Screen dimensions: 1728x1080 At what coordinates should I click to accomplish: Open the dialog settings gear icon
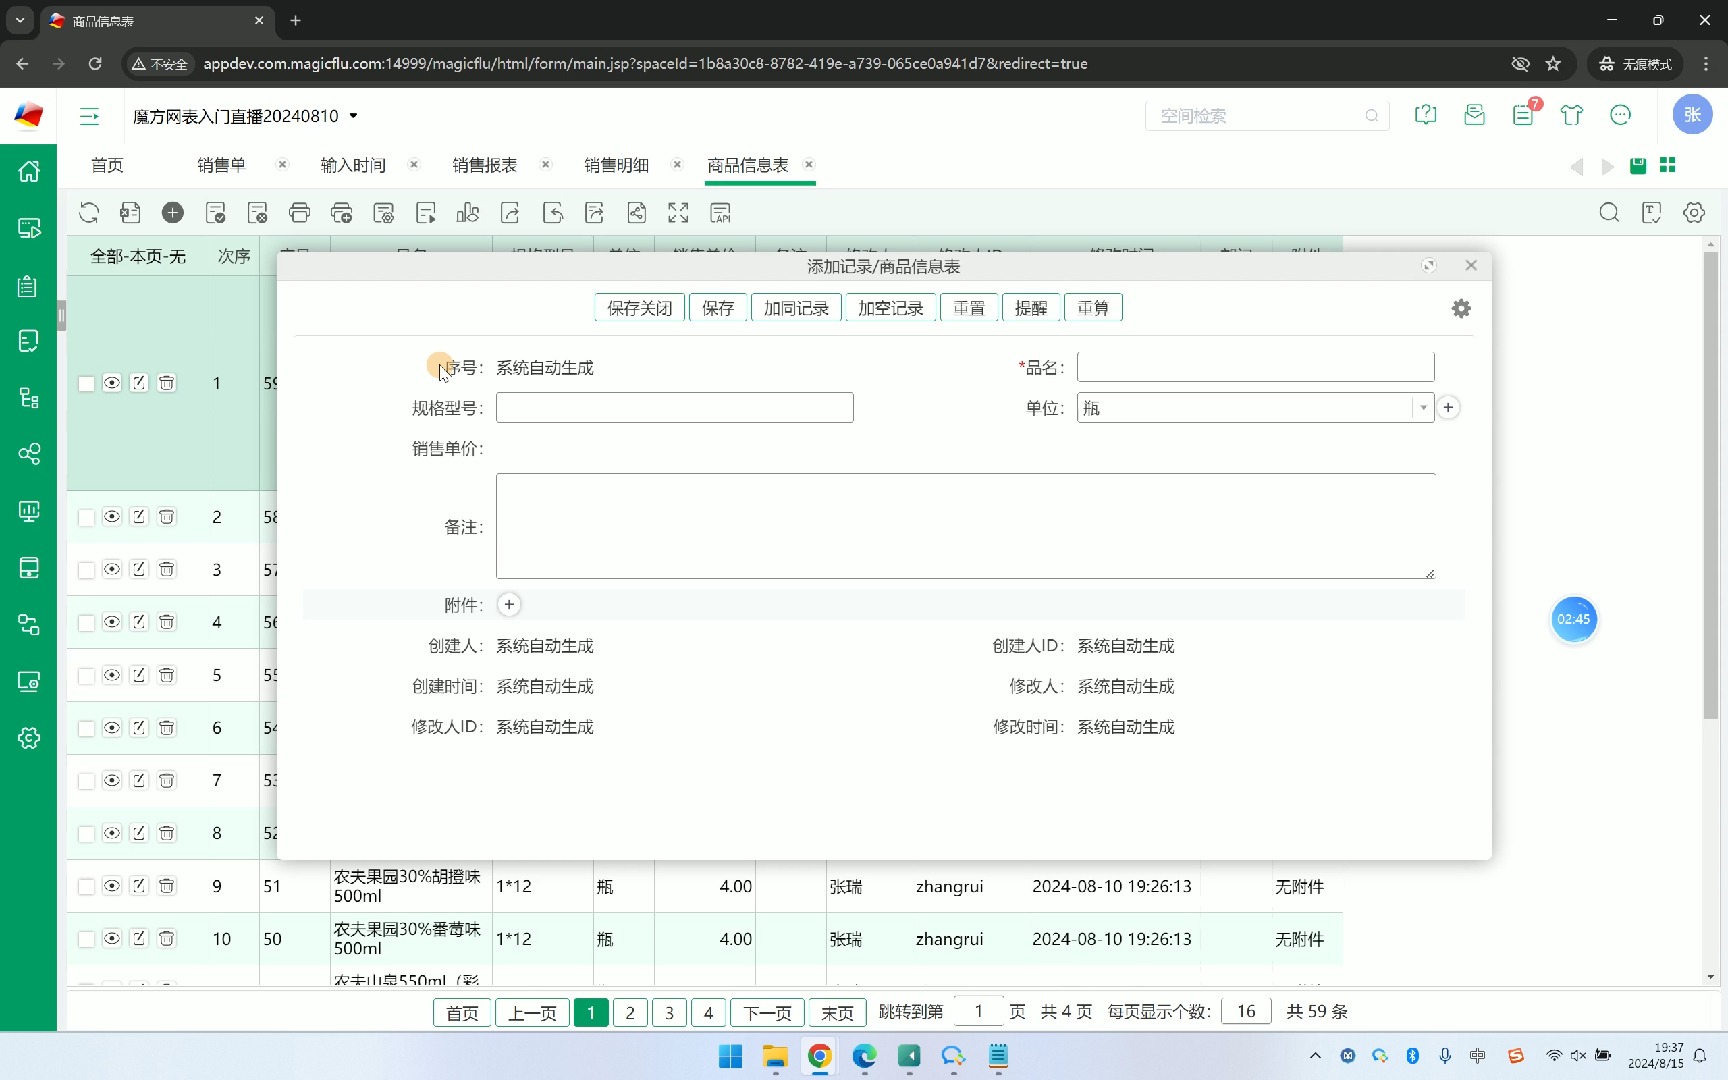coord(1461,308)
